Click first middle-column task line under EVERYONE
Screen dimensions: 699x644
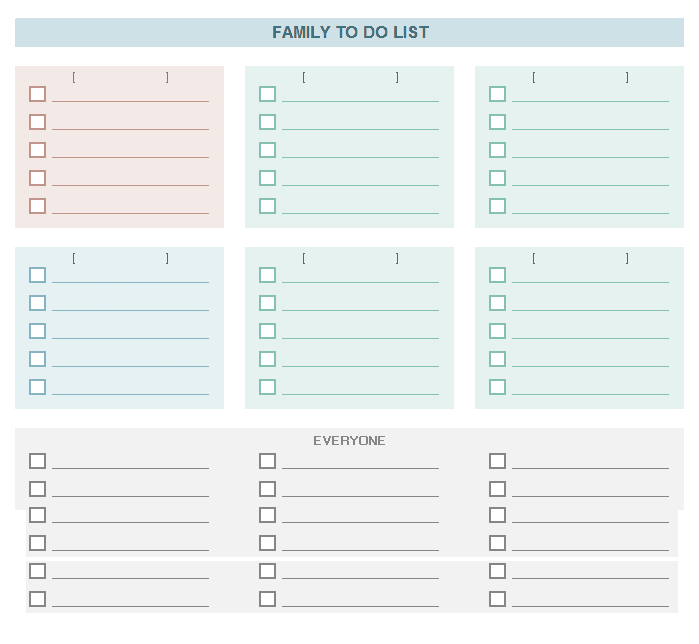point(360,462)
